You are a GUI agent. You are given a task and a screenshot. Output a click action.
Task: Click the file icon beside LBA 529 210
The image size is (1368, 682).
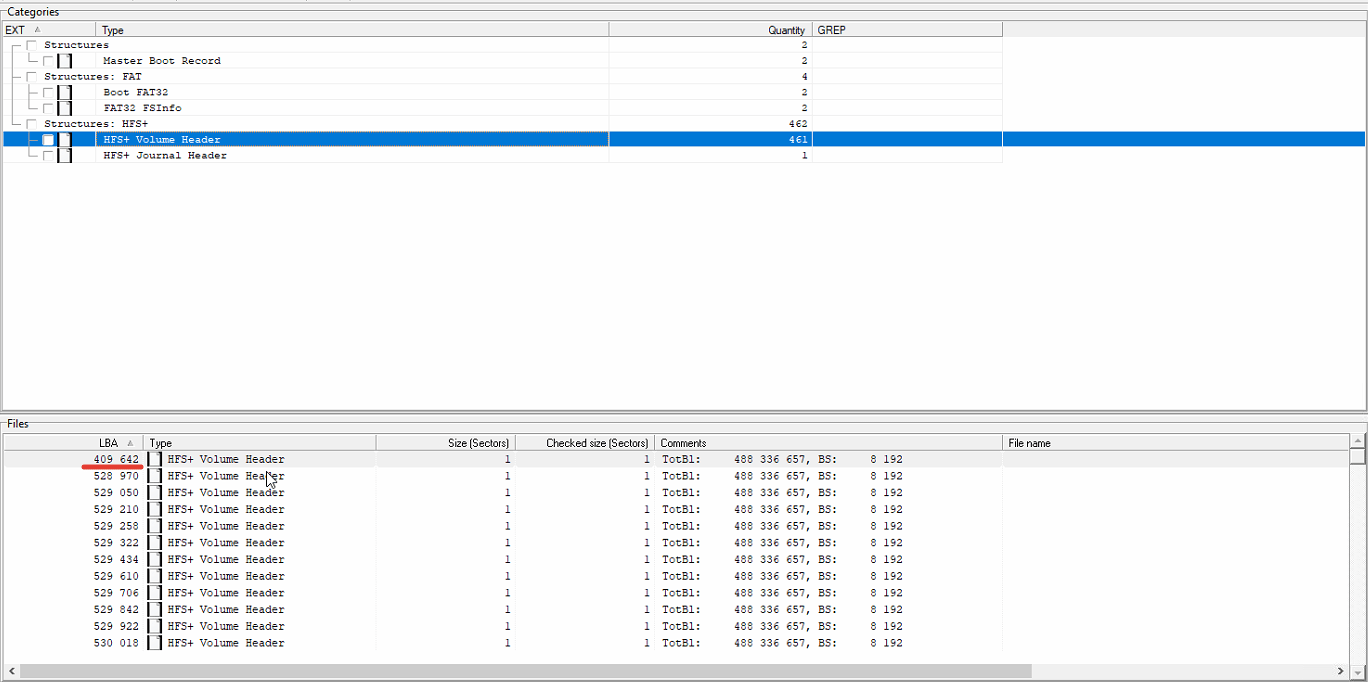point(154,509)
